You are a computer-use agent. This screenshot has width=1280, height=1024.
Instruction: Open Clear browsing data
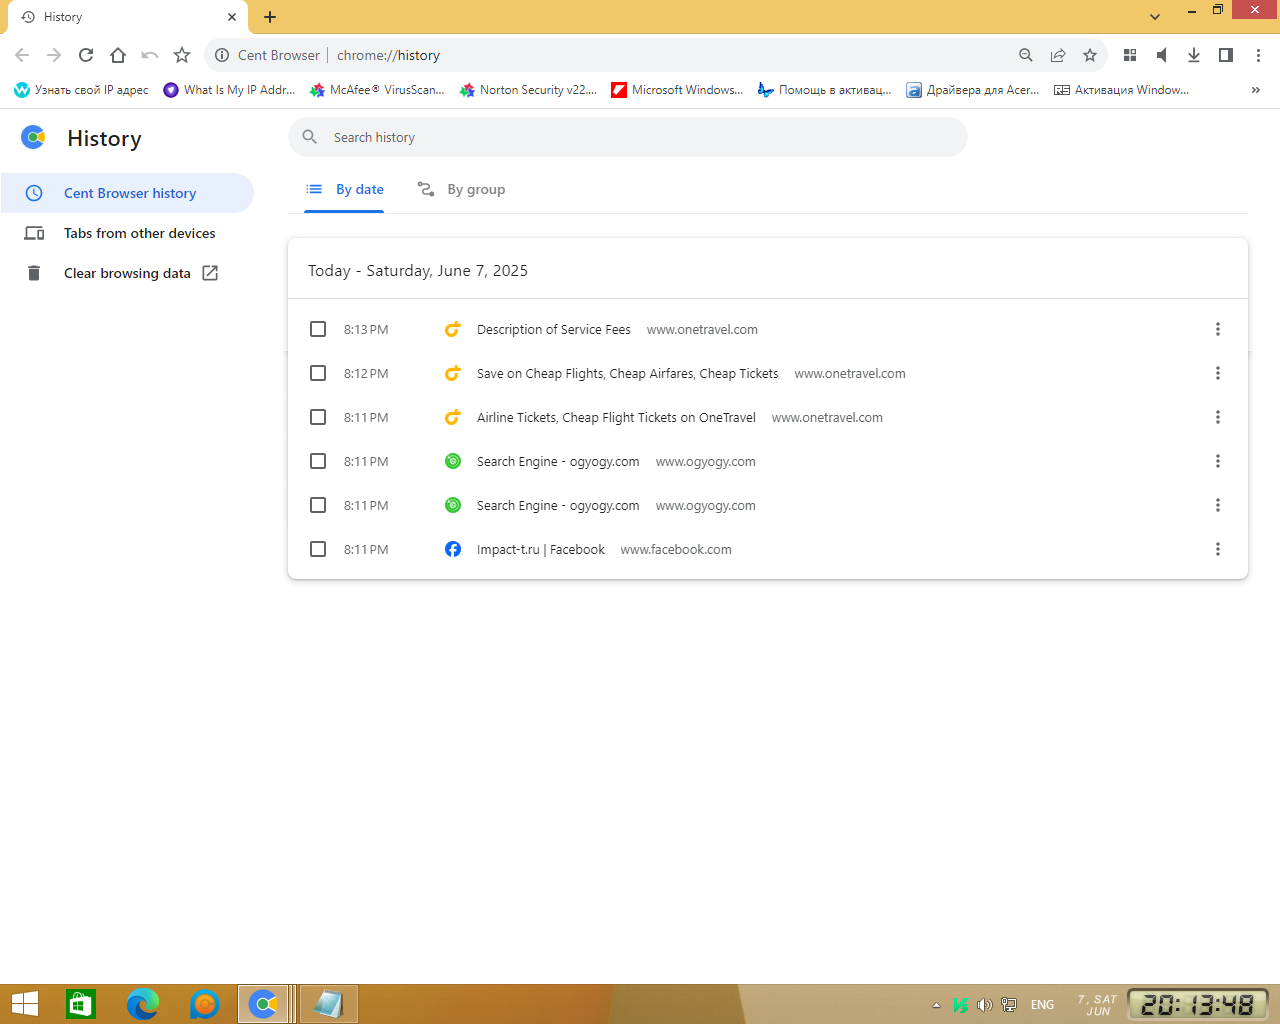pyautogui.click(x=127, y=273)
